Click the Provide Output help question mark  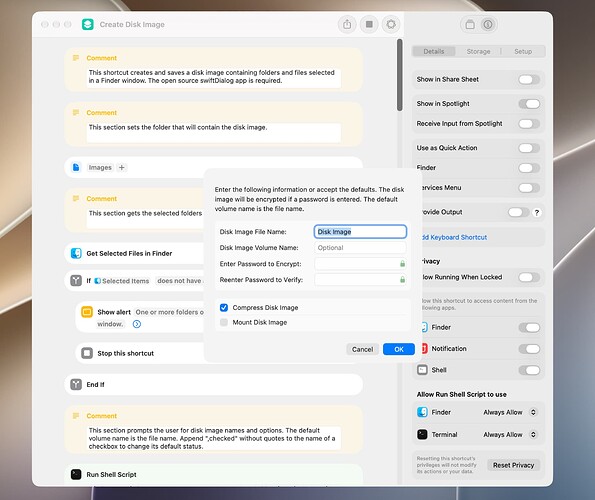point(537,212)
